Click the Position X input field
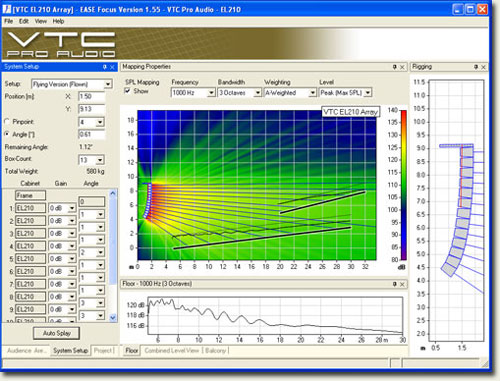This screenshot has height=381, width=500. click(x=92, y=96)
